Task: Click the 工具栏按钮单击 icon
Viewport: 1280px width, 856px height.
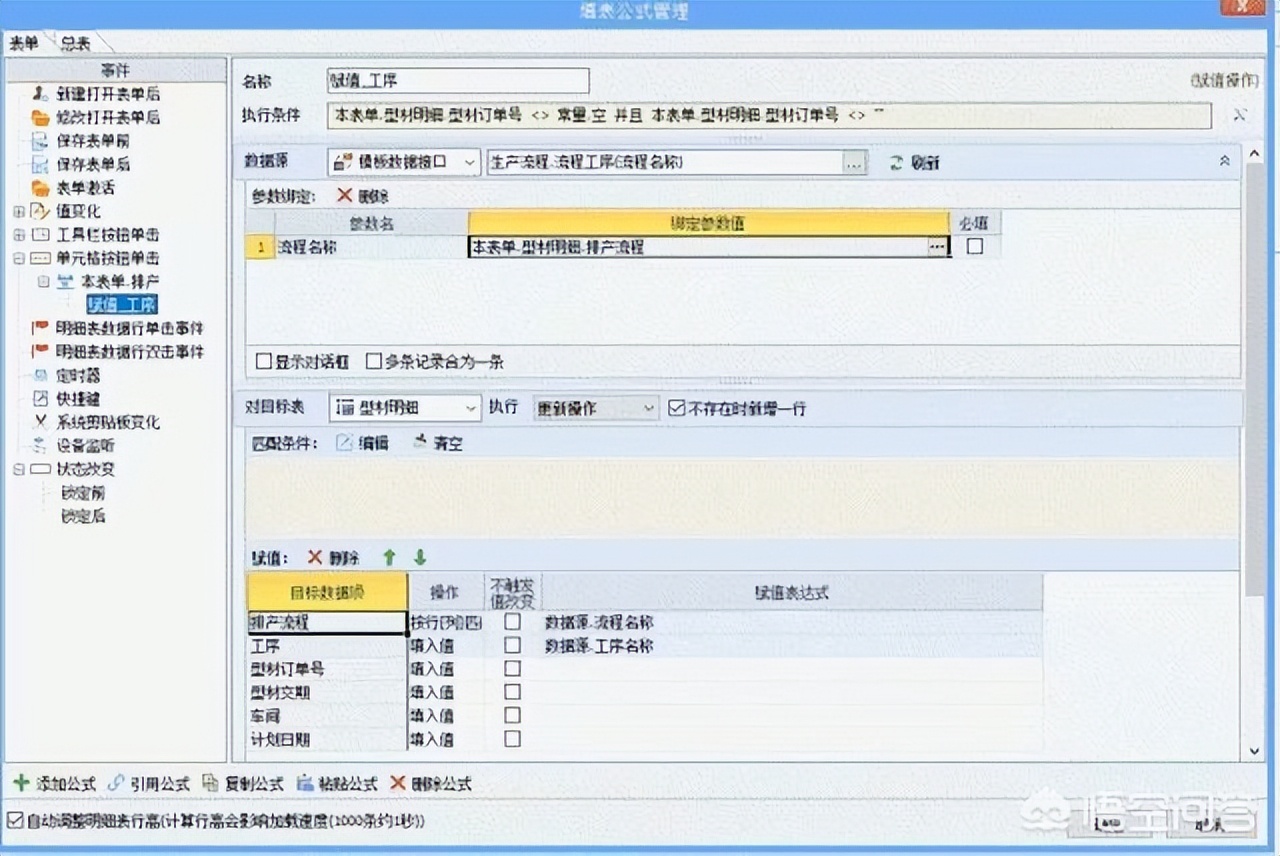Action: tap(40, 235)
